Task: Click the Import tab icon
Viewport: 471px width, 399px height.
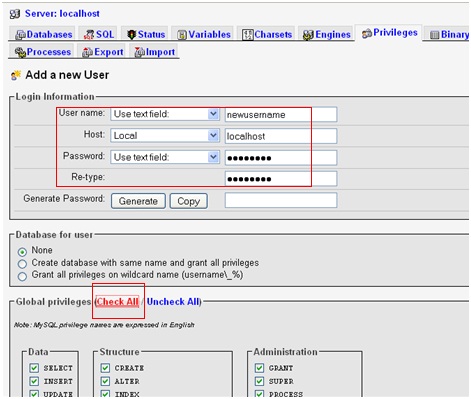Action: tap(139, 52)
